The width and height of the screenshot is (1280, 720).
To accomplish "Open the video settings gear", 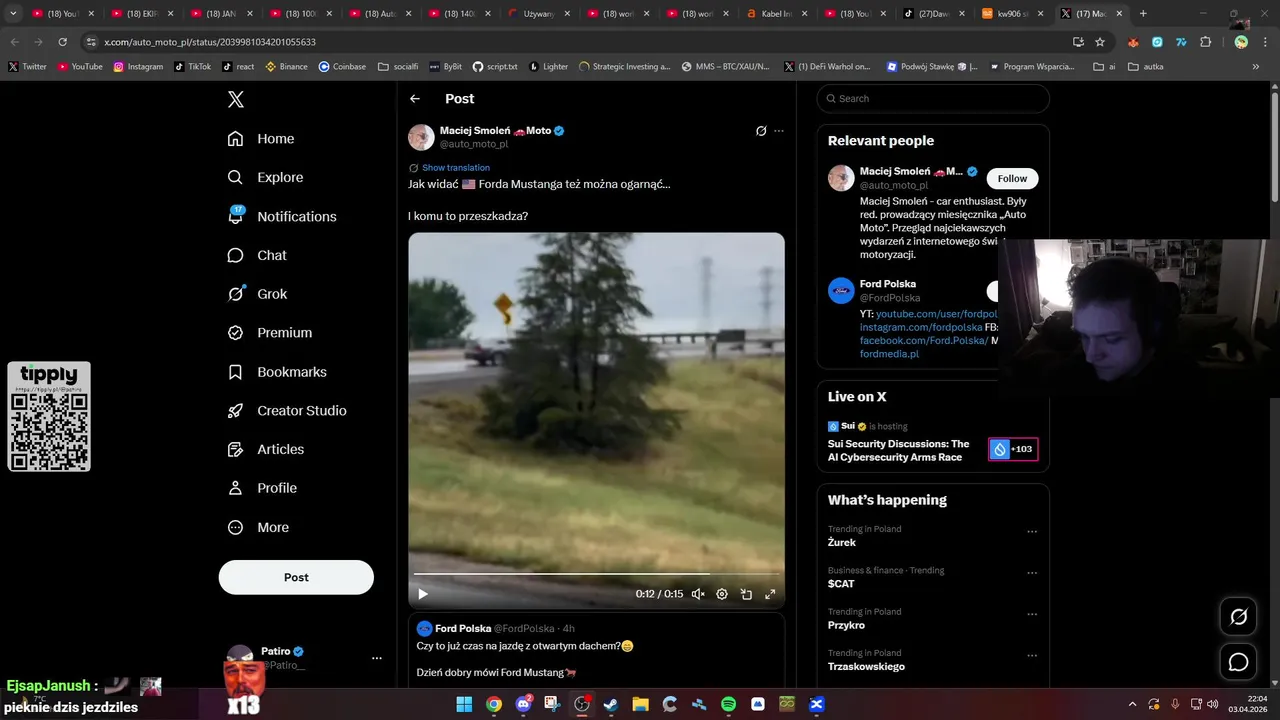I will point(722,594).
